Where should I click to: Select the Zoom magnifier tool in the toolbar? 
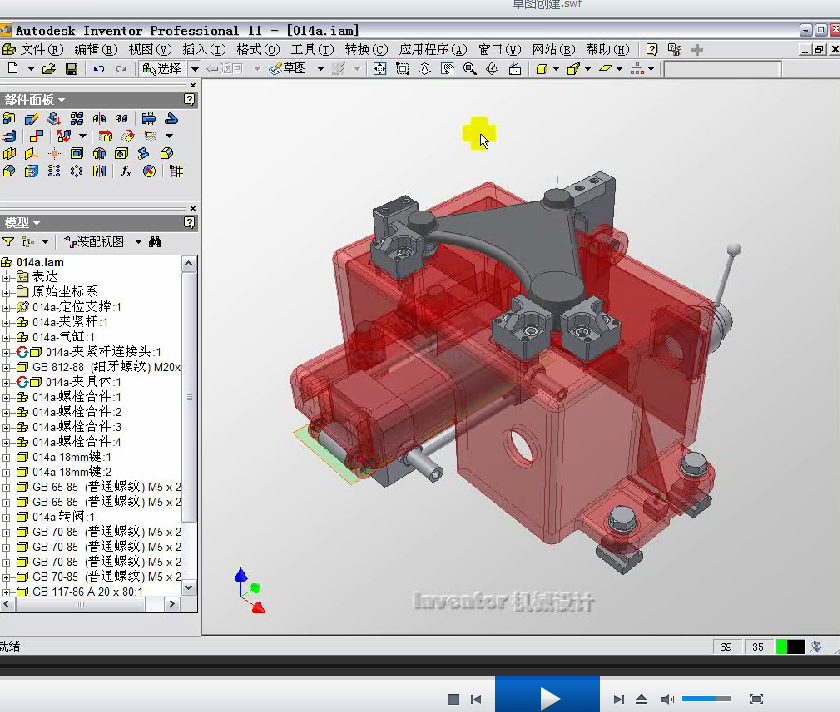[x=468, y=68]
